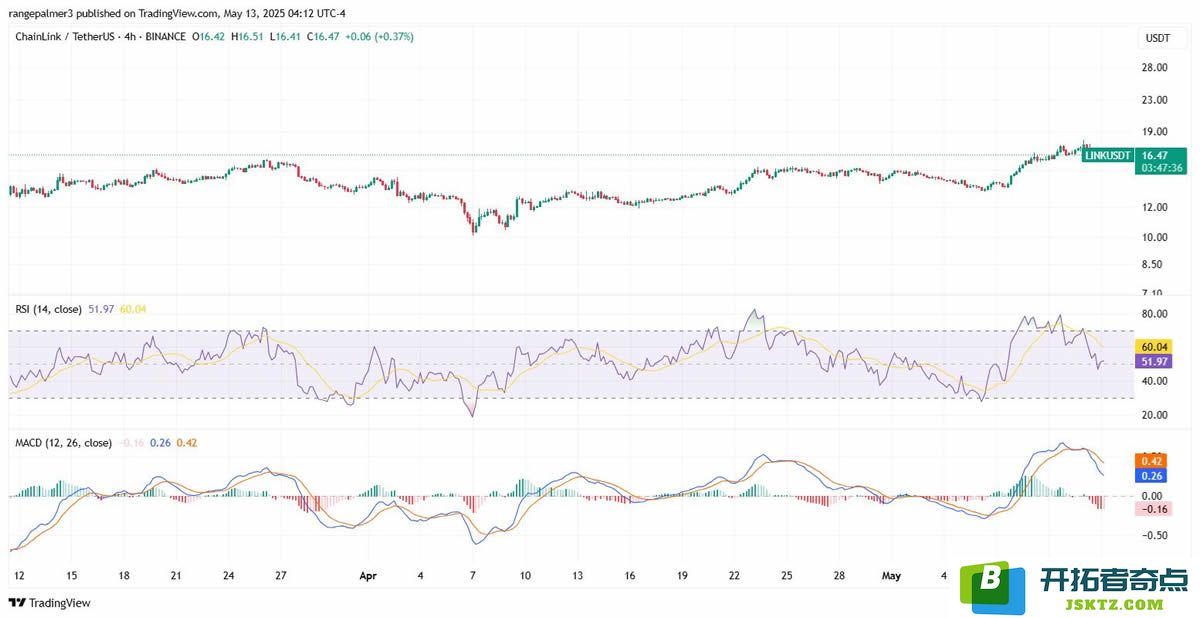Click the H16.51 high value in header
Image resolution: width=1200 pixels, height=618 pixels.
tap(250, 37)
